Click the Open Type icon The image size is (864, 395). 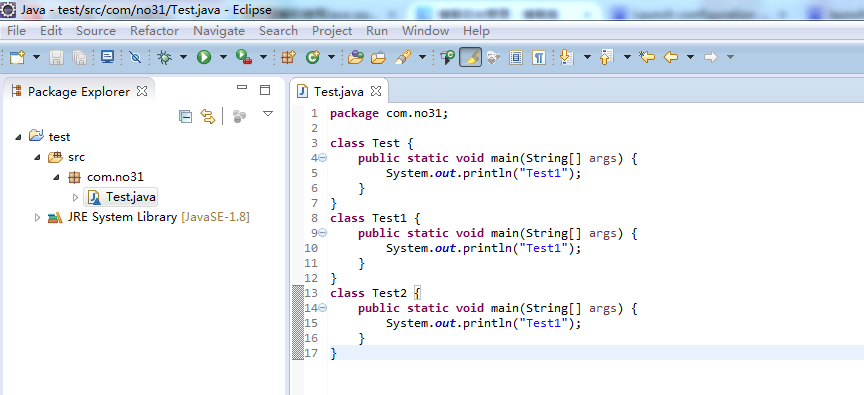tap(356, 57)
